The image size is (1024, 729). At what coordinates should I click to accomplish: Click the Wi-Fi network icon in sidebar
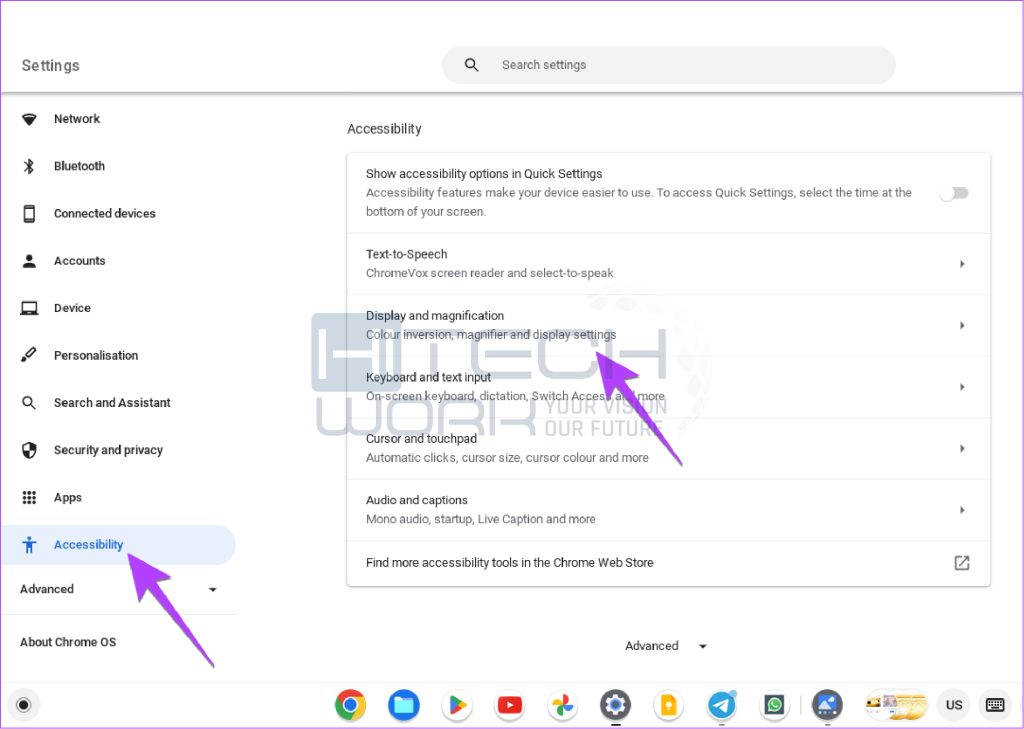tap(29, 120)
